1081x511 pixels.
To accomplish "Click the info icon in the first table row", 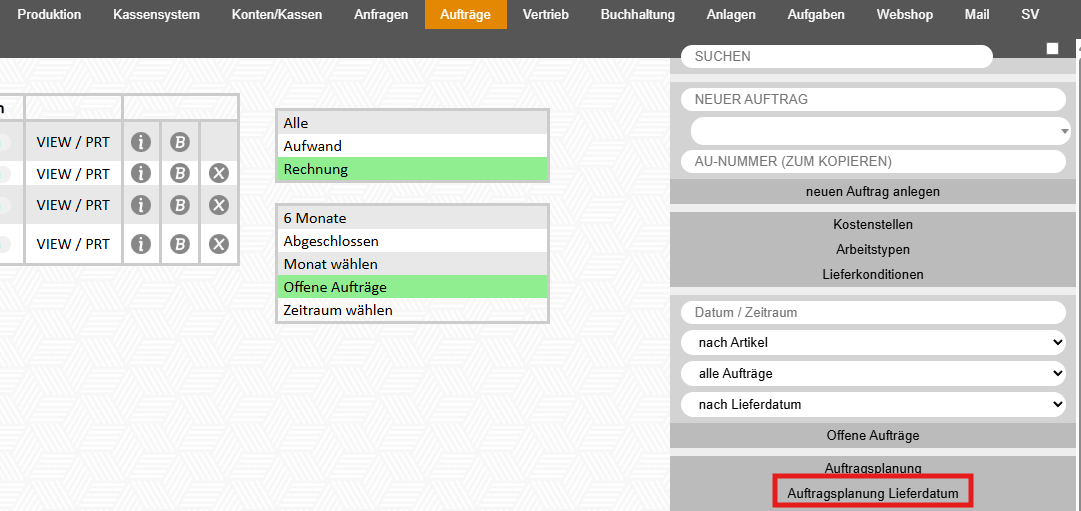I will (x=141, y=142).
